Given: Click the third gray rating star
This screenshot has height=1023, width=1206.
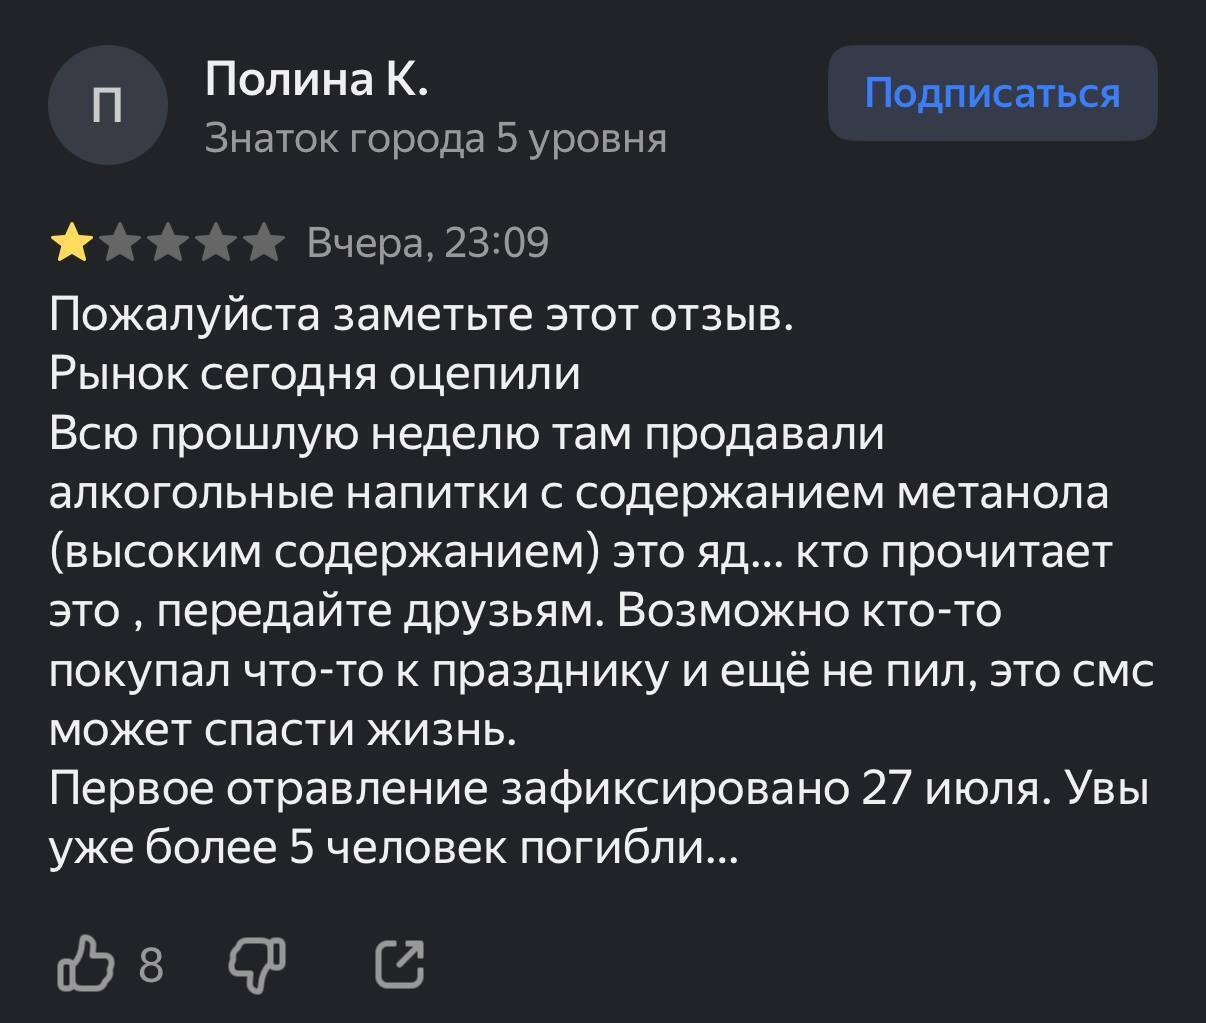Looking at the screenshot, I should coord(167,244).
